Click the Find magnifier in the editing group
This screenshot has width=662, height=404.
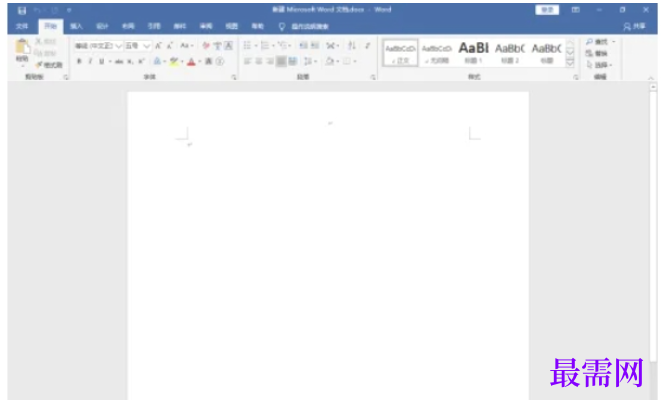pos(589,42)
